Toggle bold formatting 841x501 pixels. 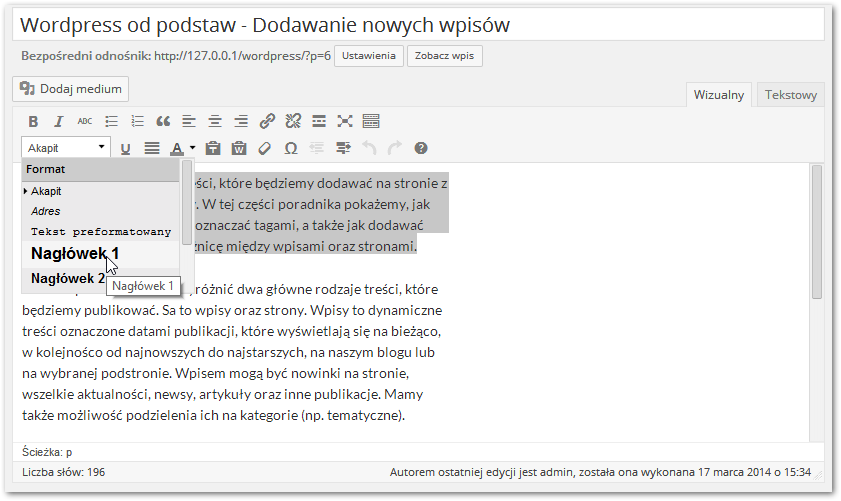[33, 122]
